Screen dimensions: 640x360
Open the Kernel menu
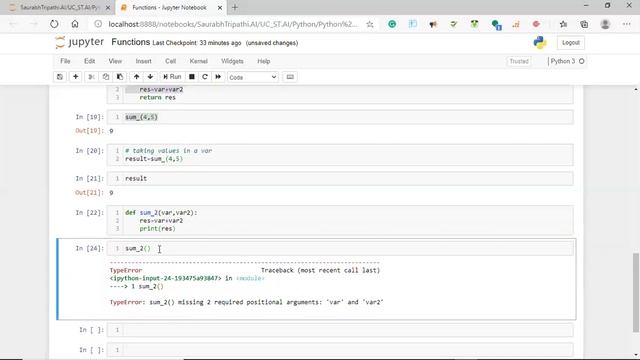[x=198, y=61]
